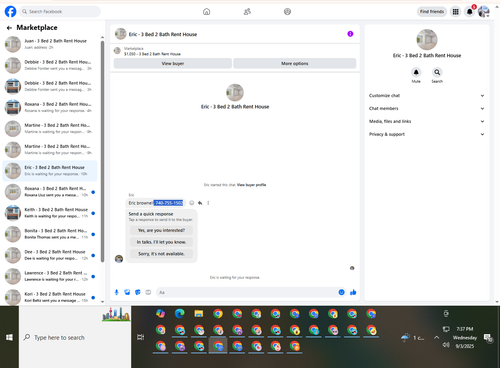Expand Media, files and links section
This screenshot has height=368, width=500.
pos(426,121)
